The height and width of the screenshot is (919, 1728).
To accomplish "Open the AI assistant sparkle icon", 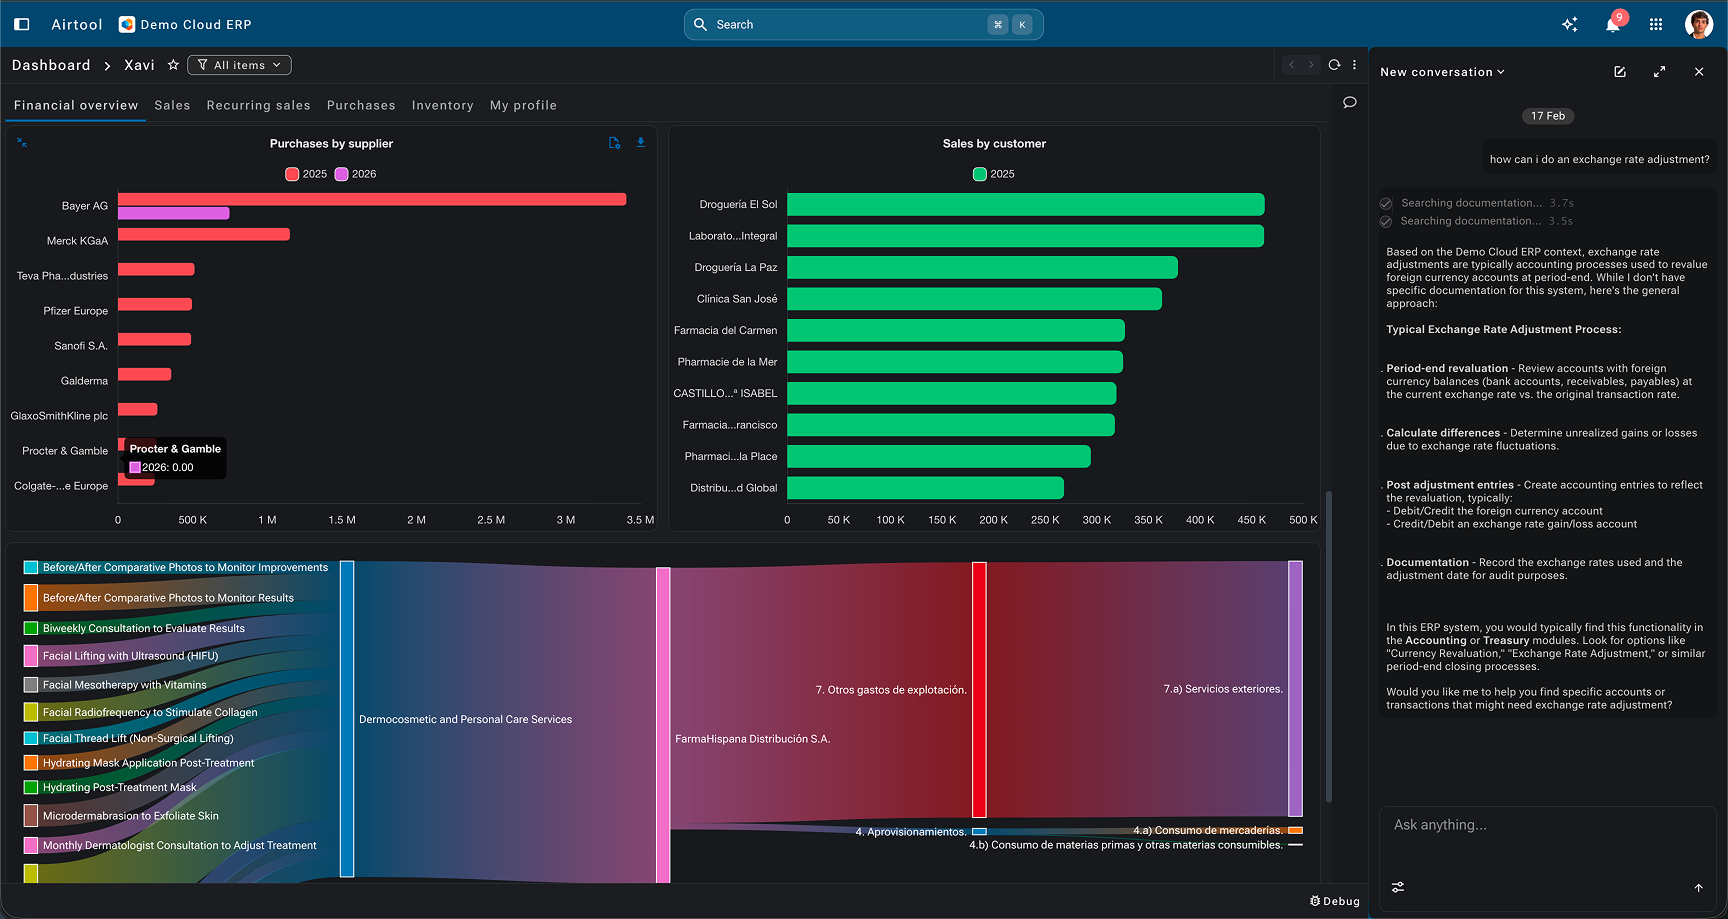I will coord(1570,24).
